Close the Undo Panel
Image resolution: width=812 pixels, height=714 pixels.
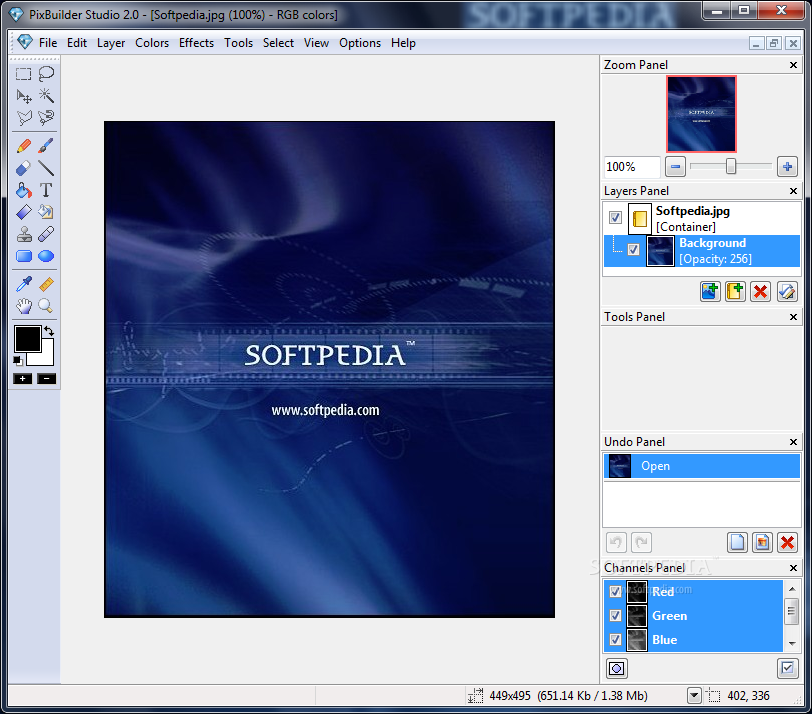[793, 442]
